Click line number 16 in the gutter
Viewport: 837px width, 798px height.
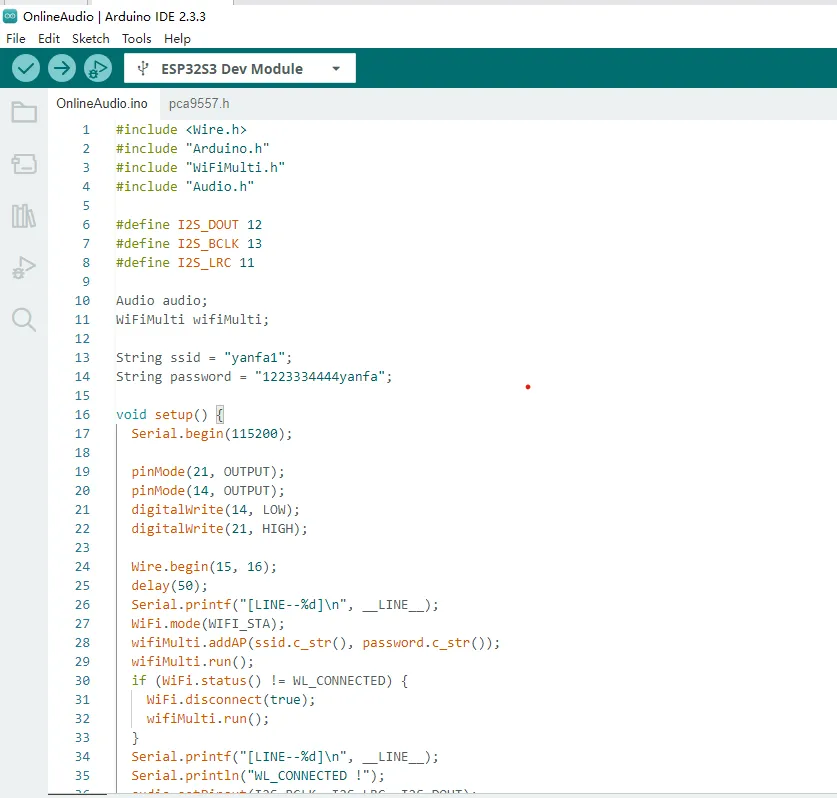click(x=82, y=415)
